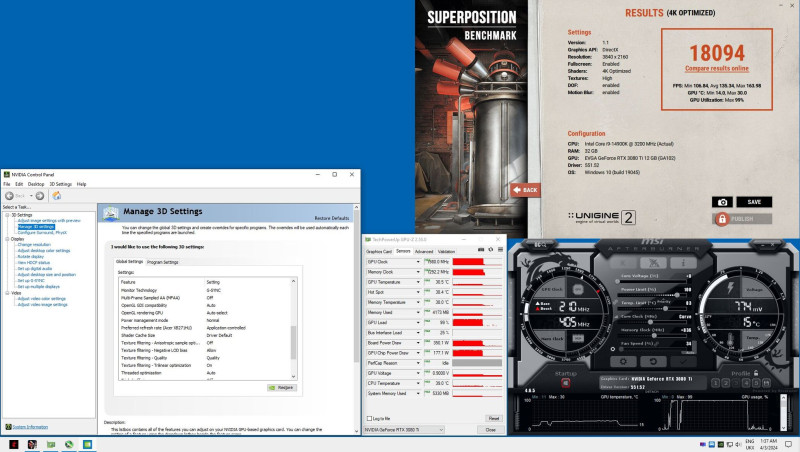Click Afterburner reset settings button
Image resolution: width=800 pixels, height=452 pixels.
[653, 361]
